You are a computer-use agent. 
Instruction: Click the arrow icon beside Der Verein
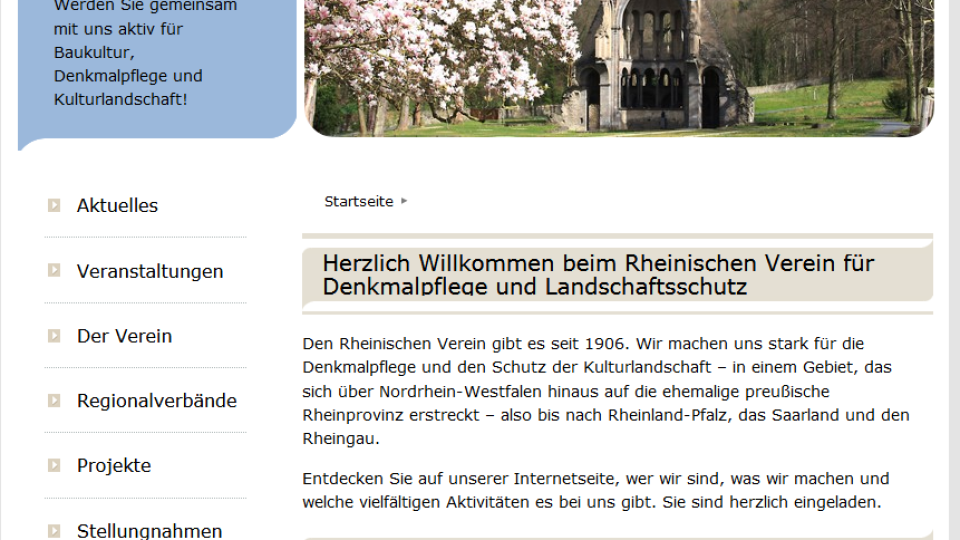tap(54, 336)
